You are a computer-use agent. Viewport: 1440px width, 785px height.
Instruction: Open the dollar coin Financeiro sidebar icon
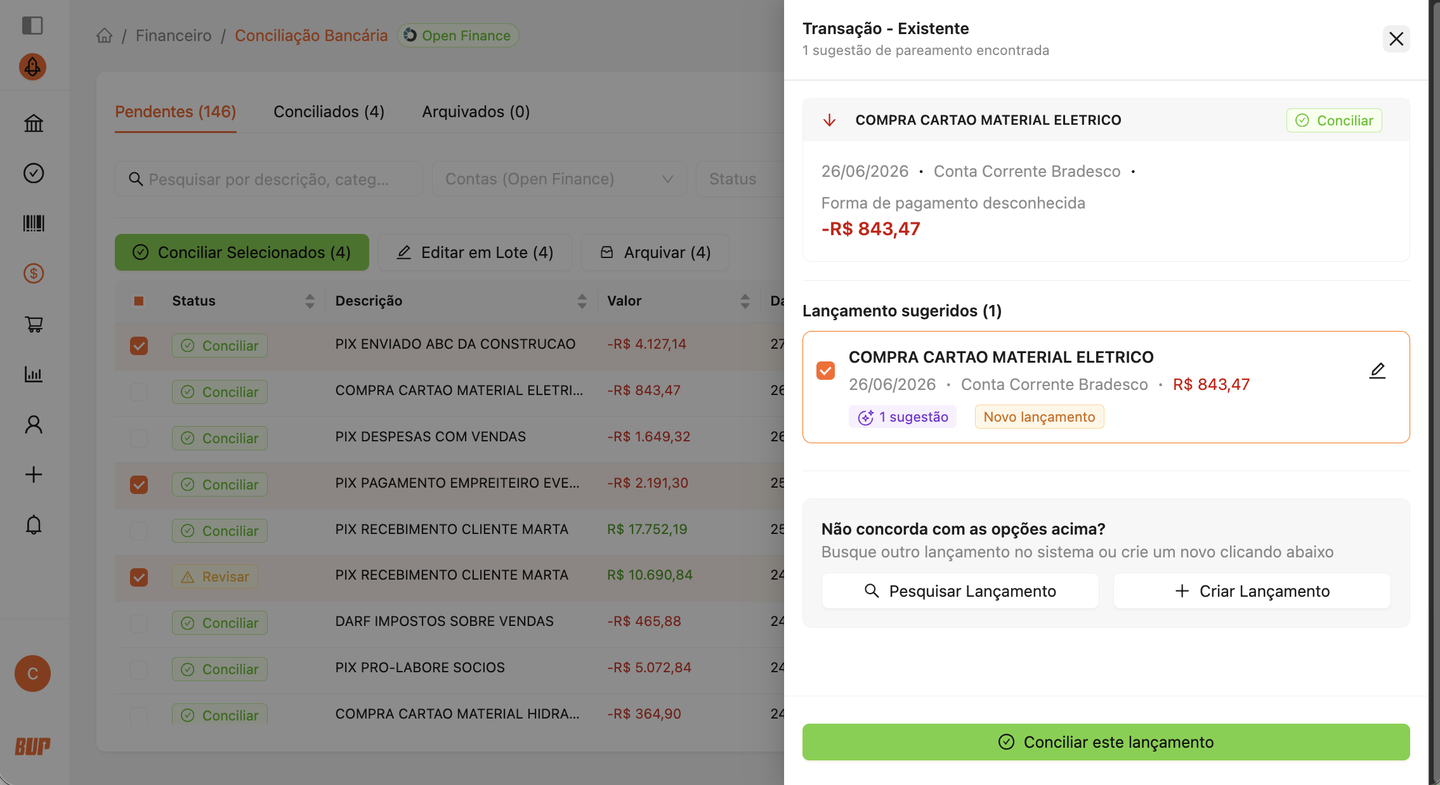pos(34,273)
